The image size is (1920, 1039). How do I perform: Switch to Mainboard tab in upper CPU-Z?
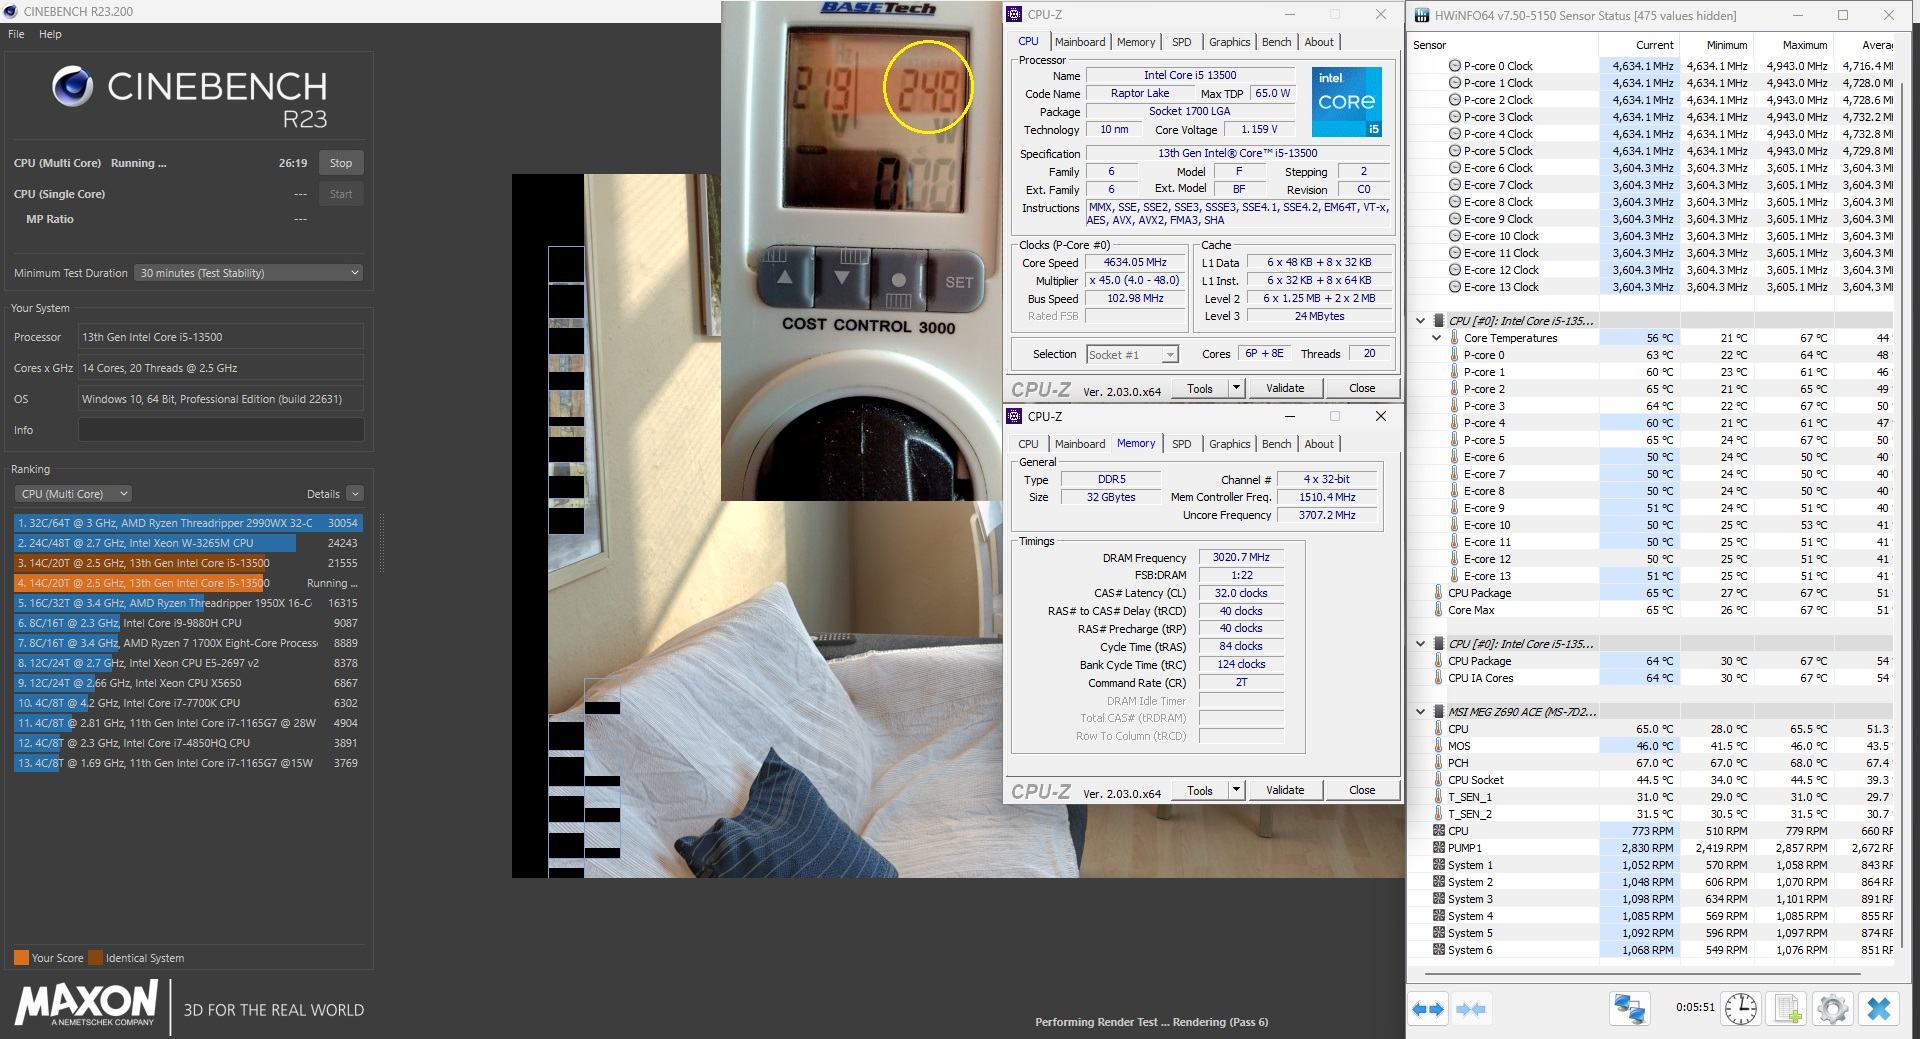click(1080, 42)
